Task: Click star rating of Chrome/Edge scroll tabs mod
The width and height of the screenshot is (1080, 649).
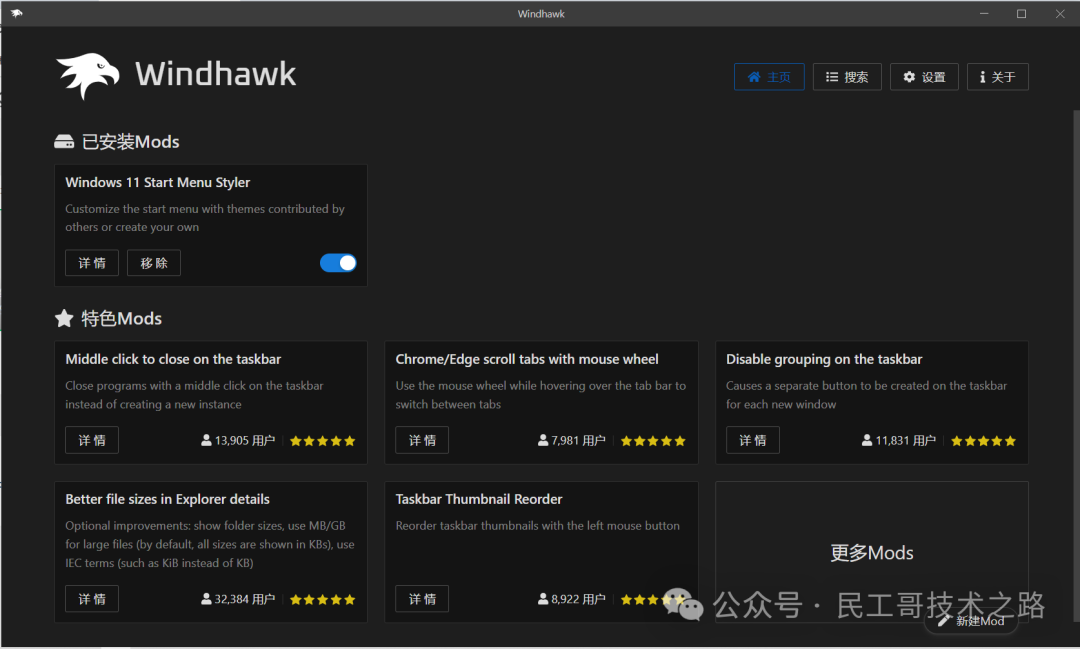Action: [653, 441]
